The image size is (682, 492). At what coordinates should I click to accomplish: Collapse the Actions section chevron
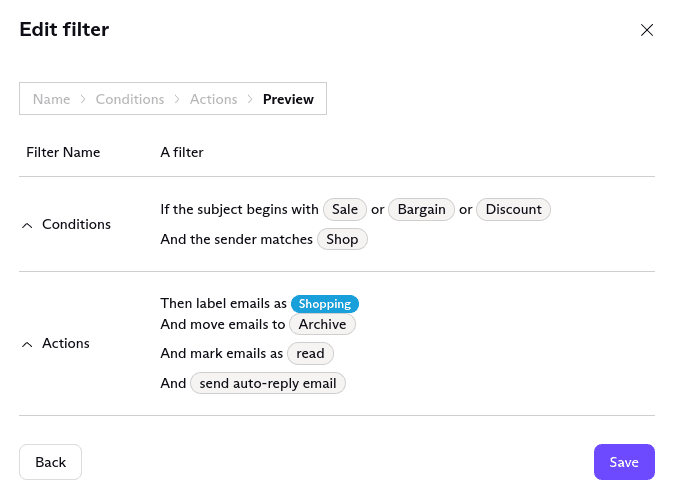[27, 344]
